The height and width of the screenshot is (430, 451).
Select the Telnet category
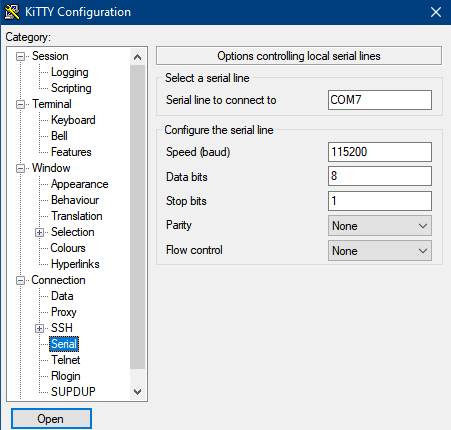click(x=66, y=360)
